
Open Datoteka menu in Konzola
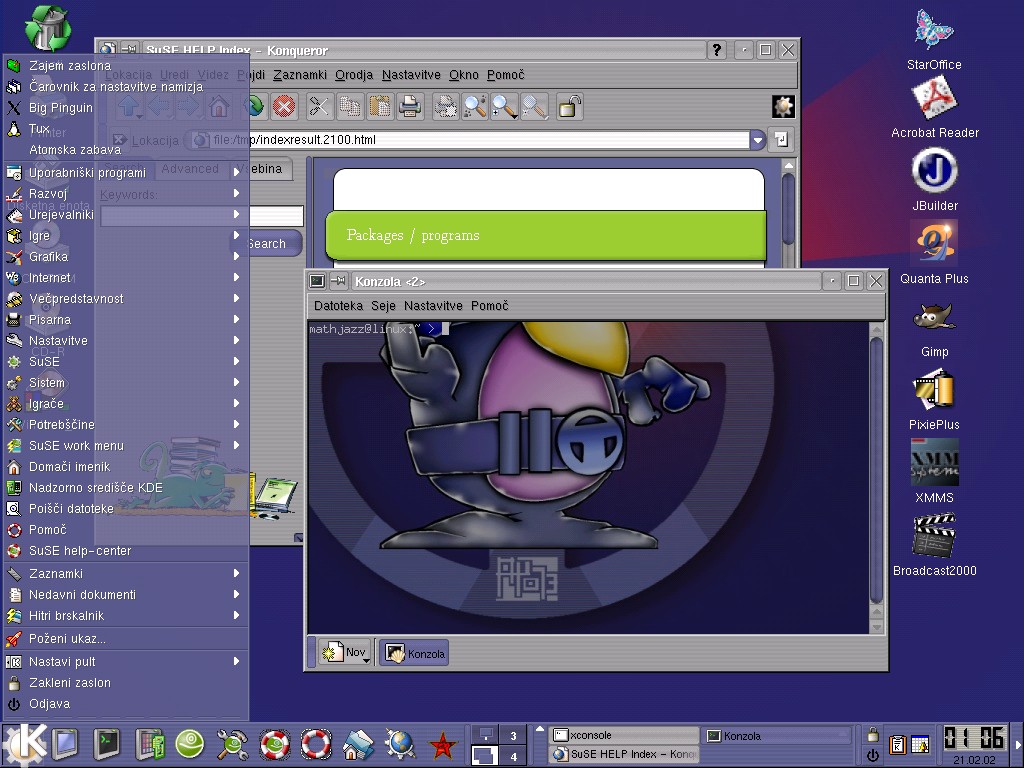coord(338,306)
